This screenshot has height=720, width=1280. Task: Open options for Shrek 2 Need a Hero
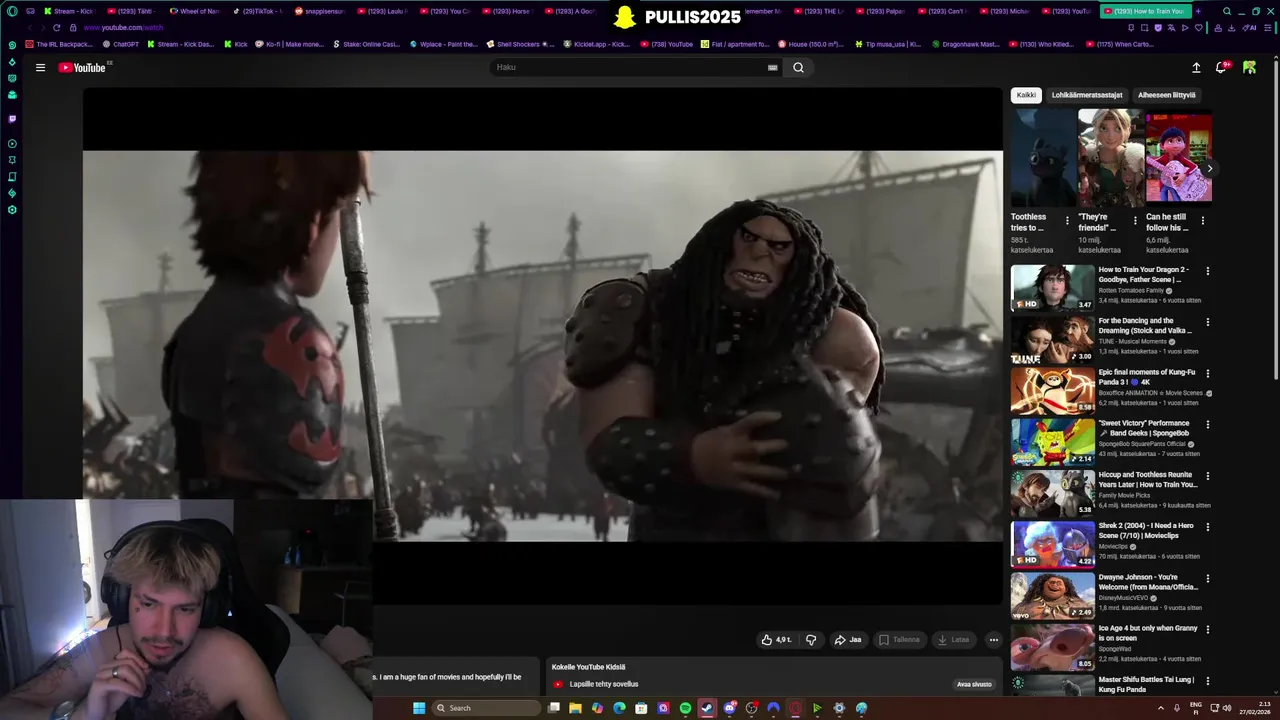(1207, 527)
